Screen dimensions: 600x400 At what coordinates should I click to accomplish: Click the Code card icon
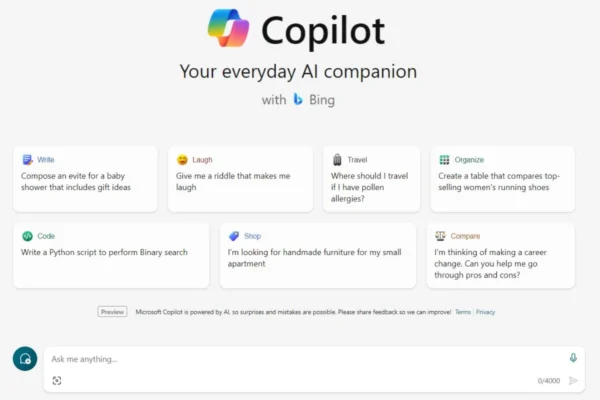[27, 236]
